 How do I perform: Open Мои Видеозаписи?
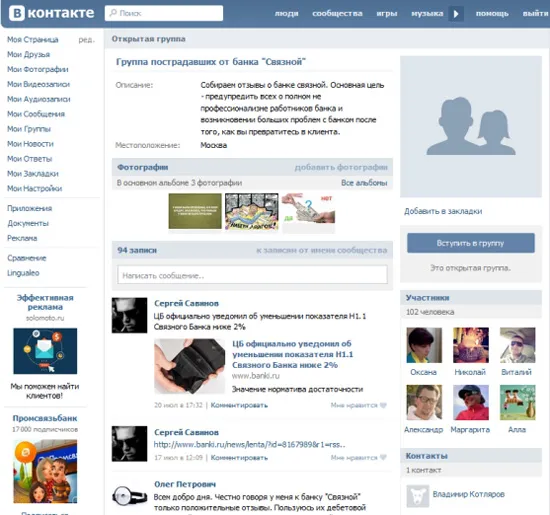click(38, 84)
